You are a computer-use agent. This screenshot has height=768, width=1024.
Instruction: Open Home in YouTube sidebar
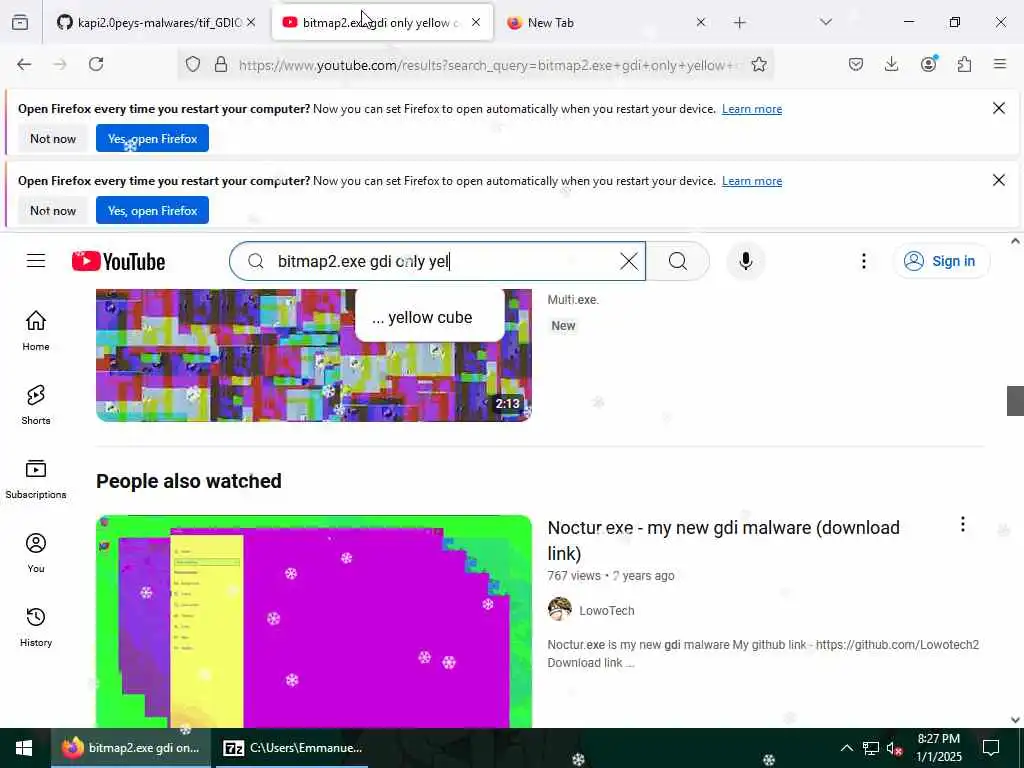pos(36,331)
